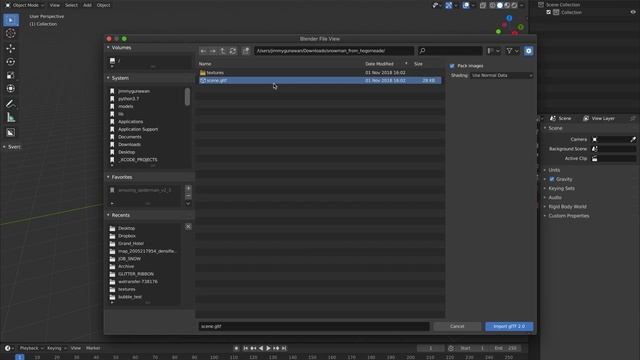Click the file path input field
Image resolution: width=640 pixels, height=360 pixels.
pos(334,51)
